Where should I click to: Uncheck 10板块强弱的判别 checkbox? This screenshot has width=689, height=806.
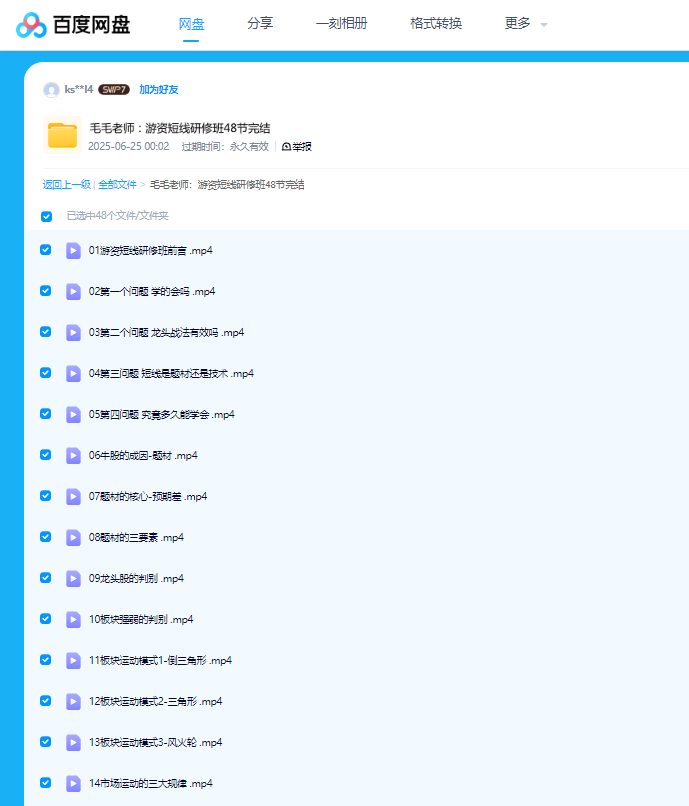(x=46, y=618)
